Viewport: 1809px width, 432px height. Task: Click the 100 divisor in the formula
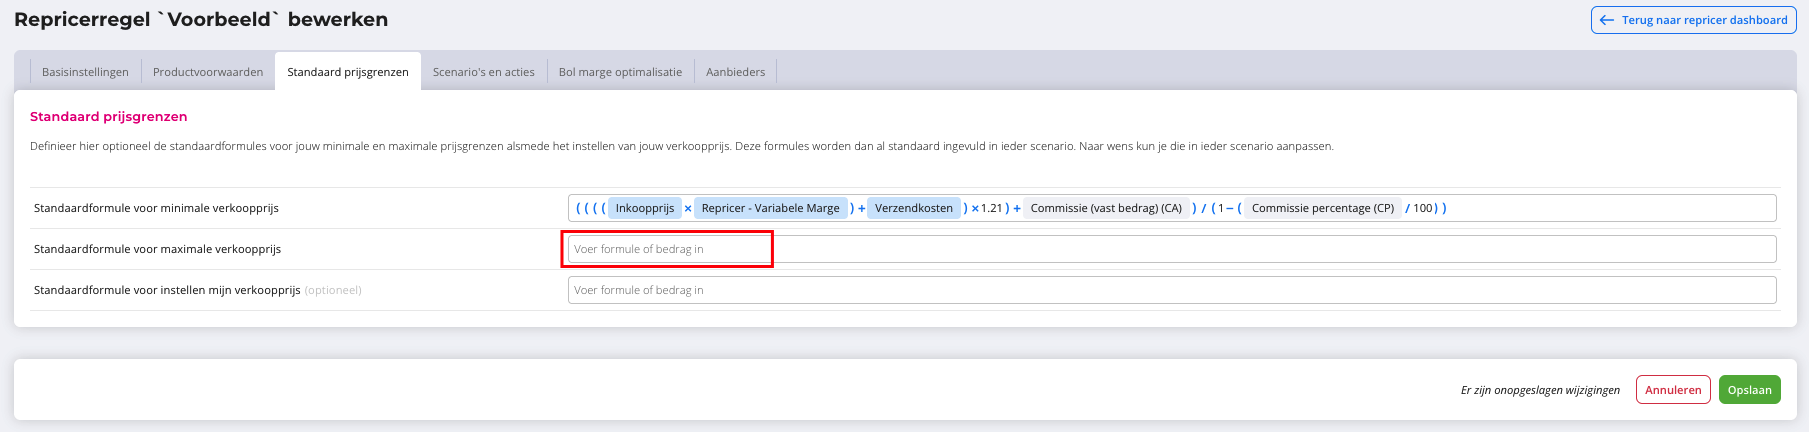tap(1422, 208)
